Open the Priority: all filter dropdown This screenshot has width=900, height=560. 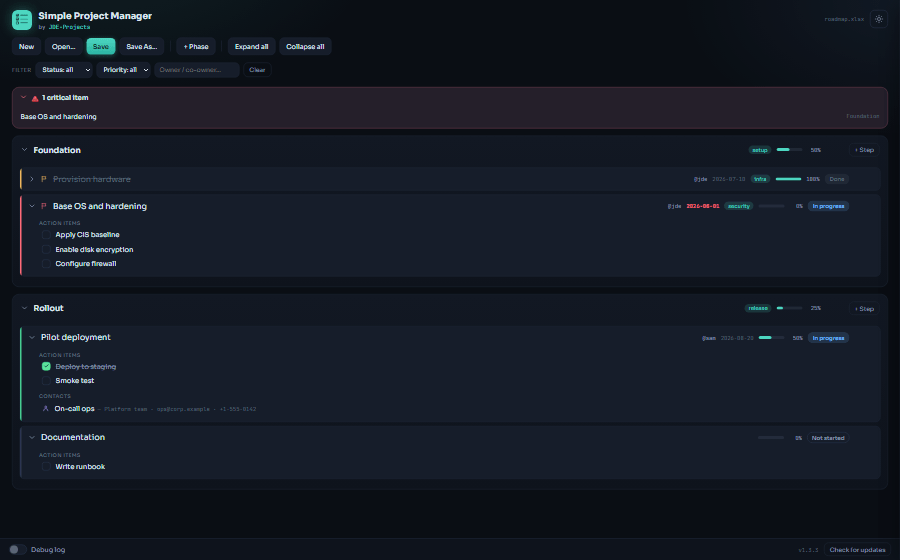tap(123, 70)
